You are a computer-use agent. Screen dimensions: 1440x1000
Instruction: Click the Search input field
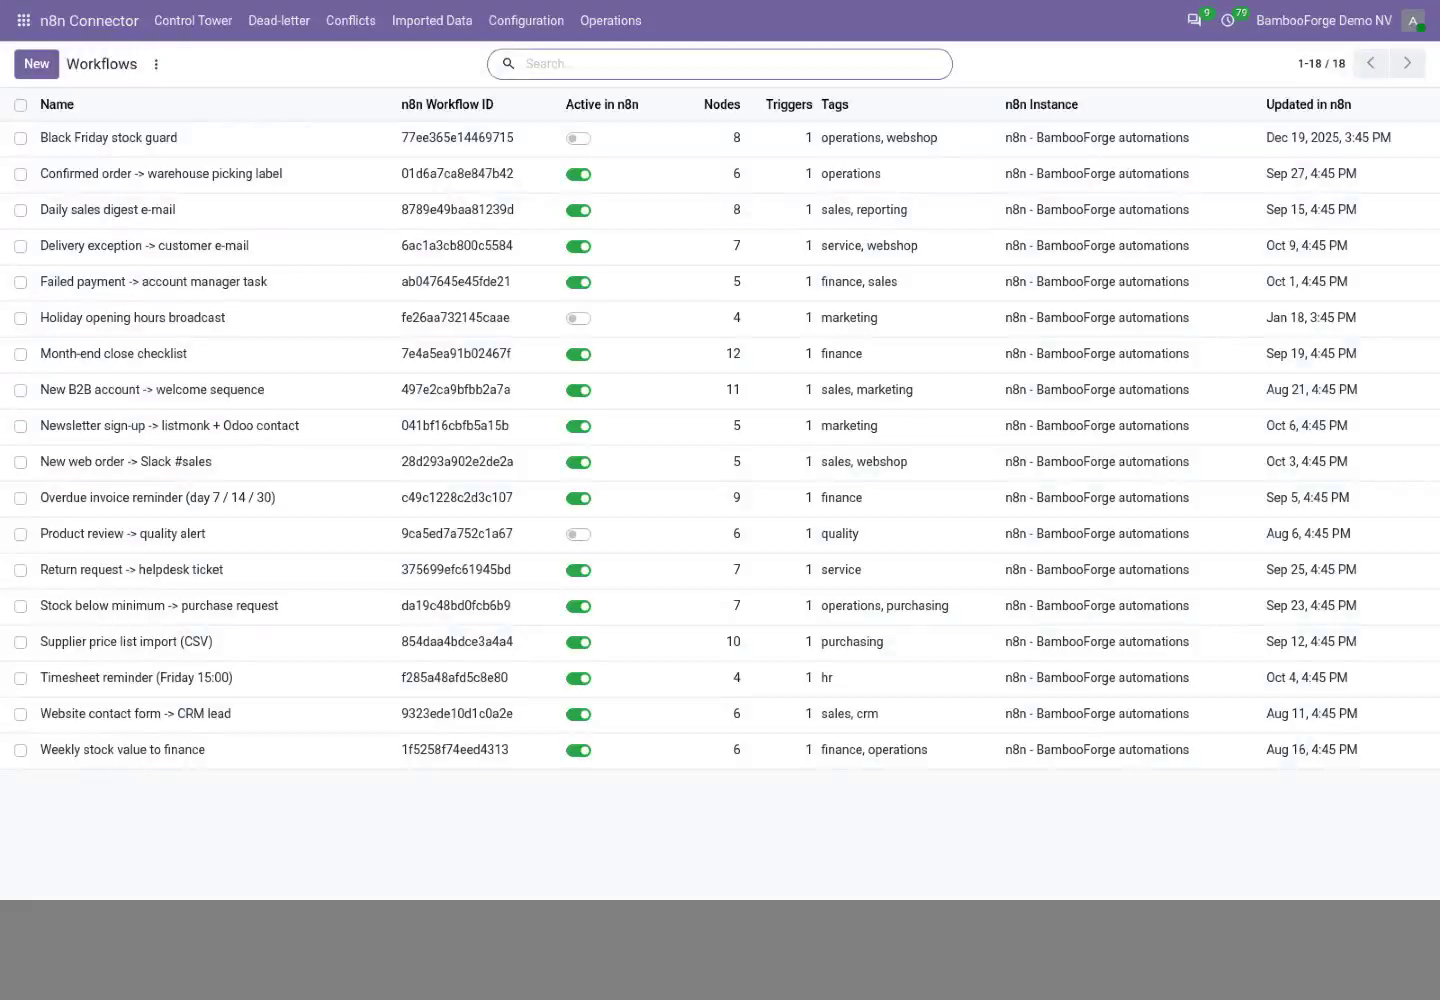[x=735, y=64]
